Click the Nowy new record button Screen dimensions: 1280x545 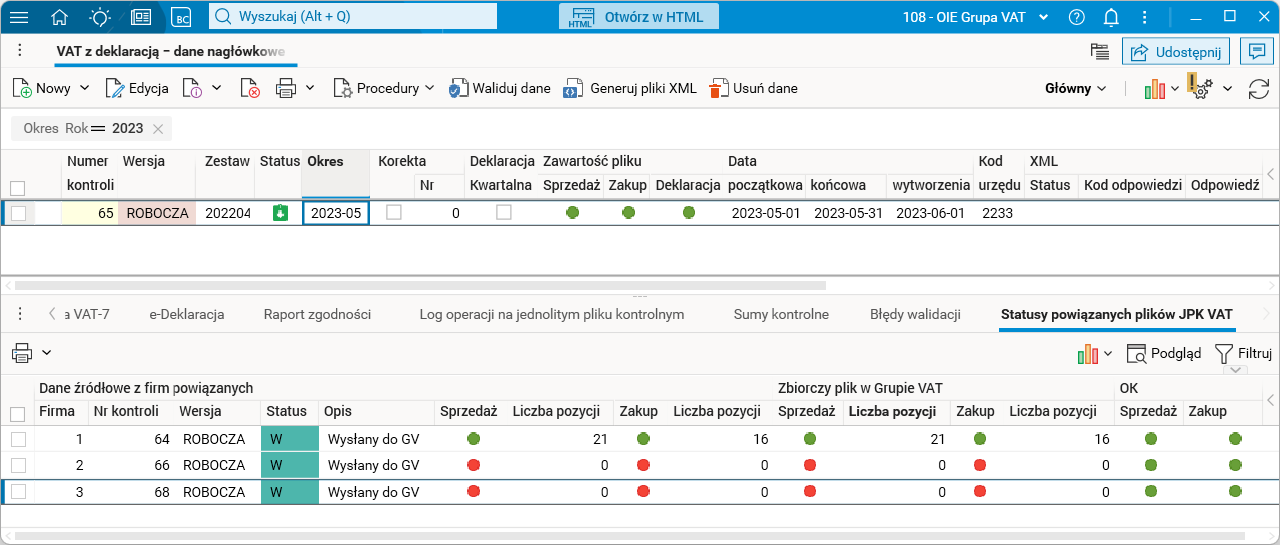point(42,88)
